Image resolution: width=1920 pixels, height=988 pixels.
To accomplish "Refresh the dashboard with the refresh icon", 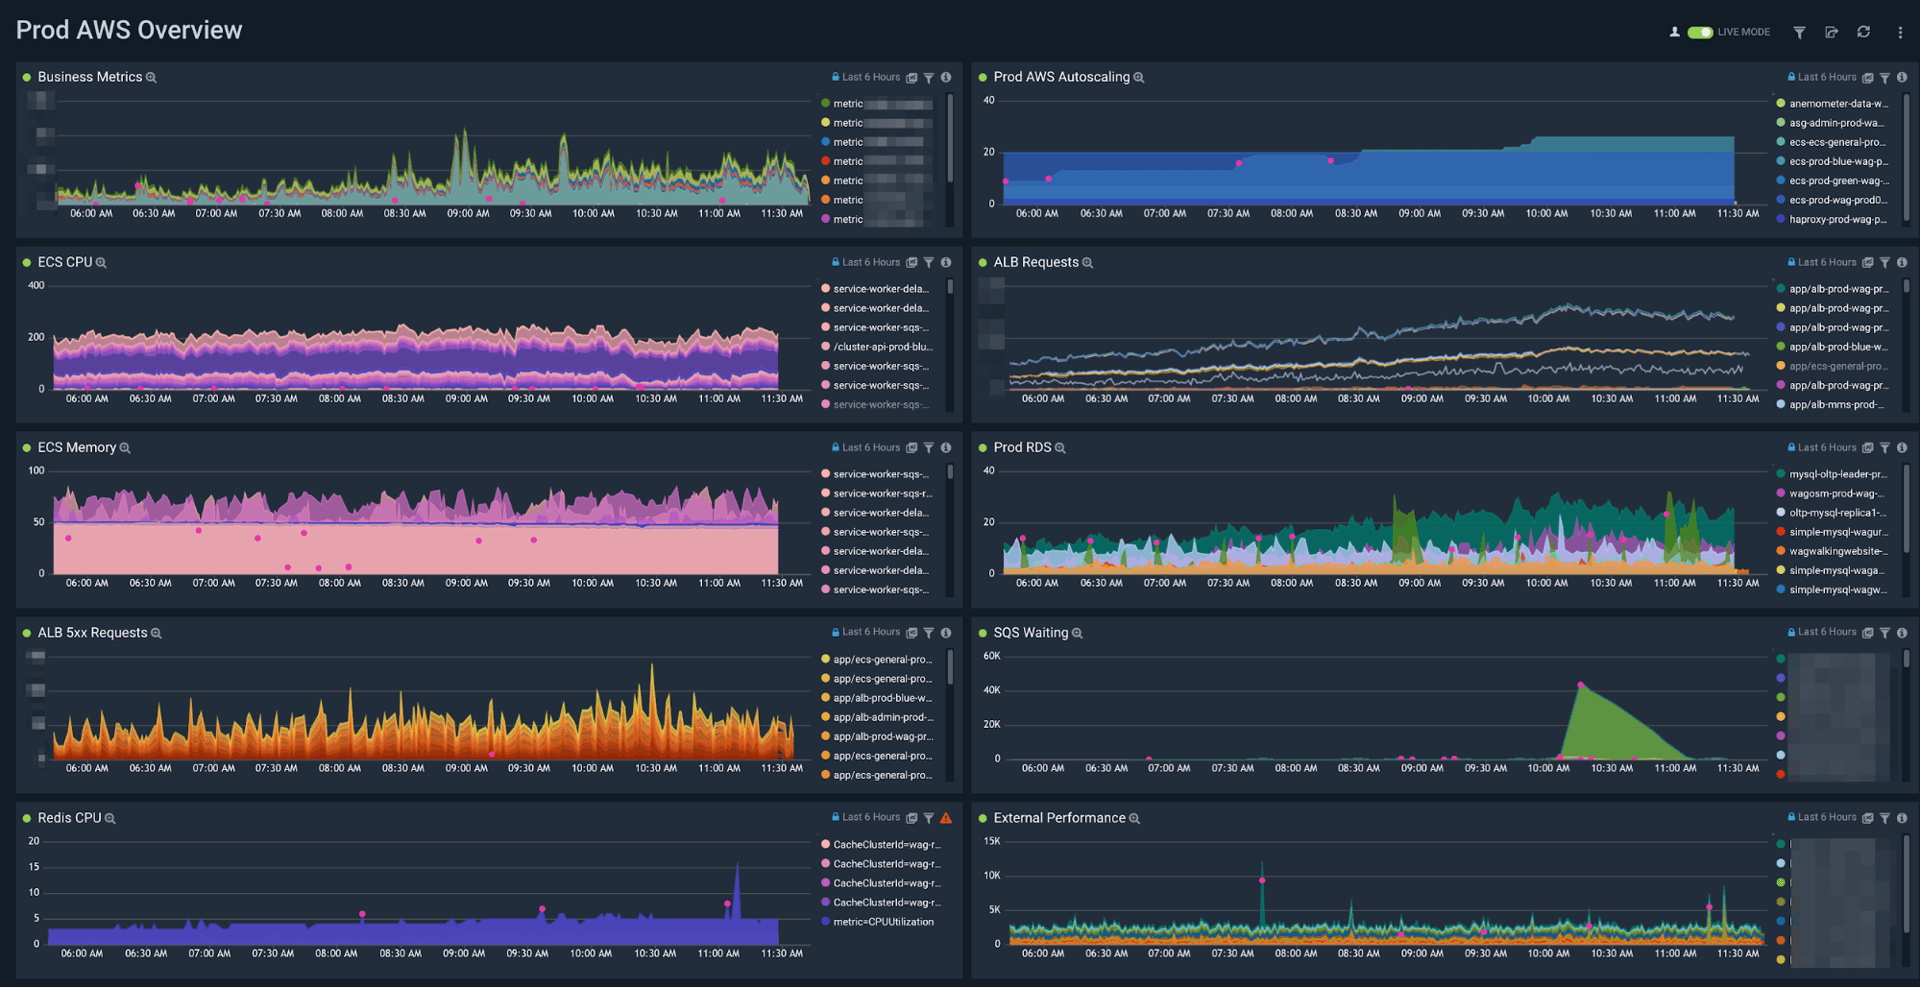I will pyautogui.click(x=1864, y=32).
